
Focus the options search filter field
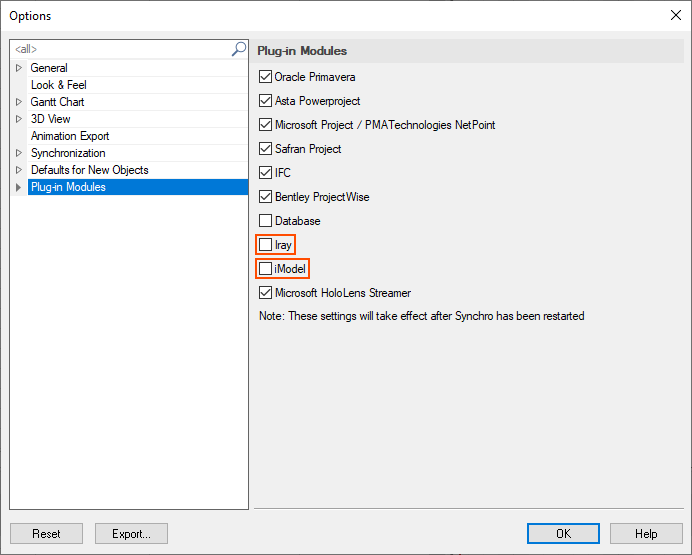coord(121,49)
